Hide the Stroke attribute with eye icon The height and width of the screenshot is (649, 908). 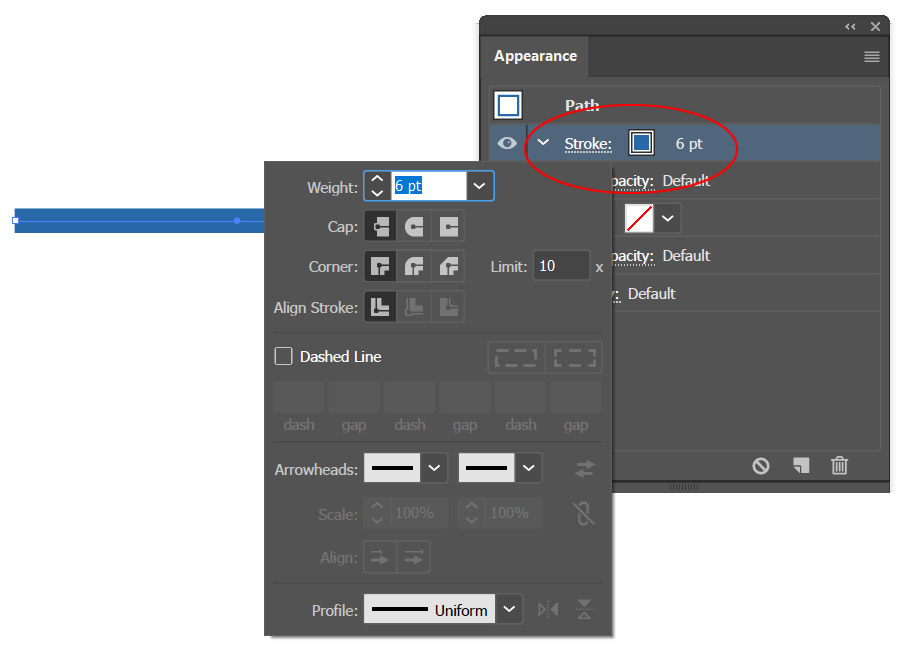pos(507,143)
